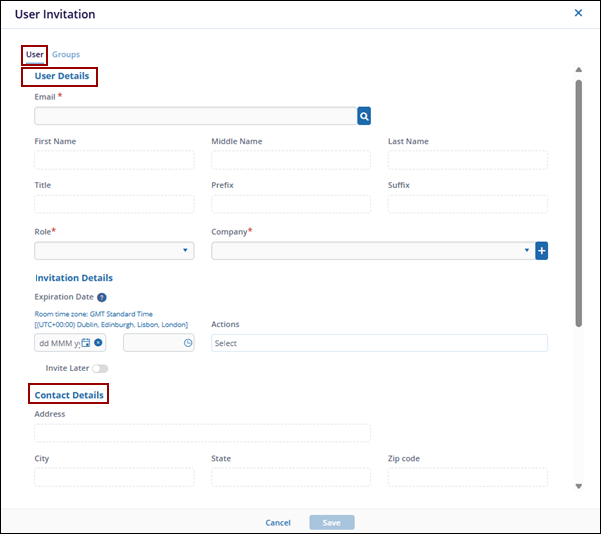Clear the expiration date with X icon
601x534 pixels.
98,343
